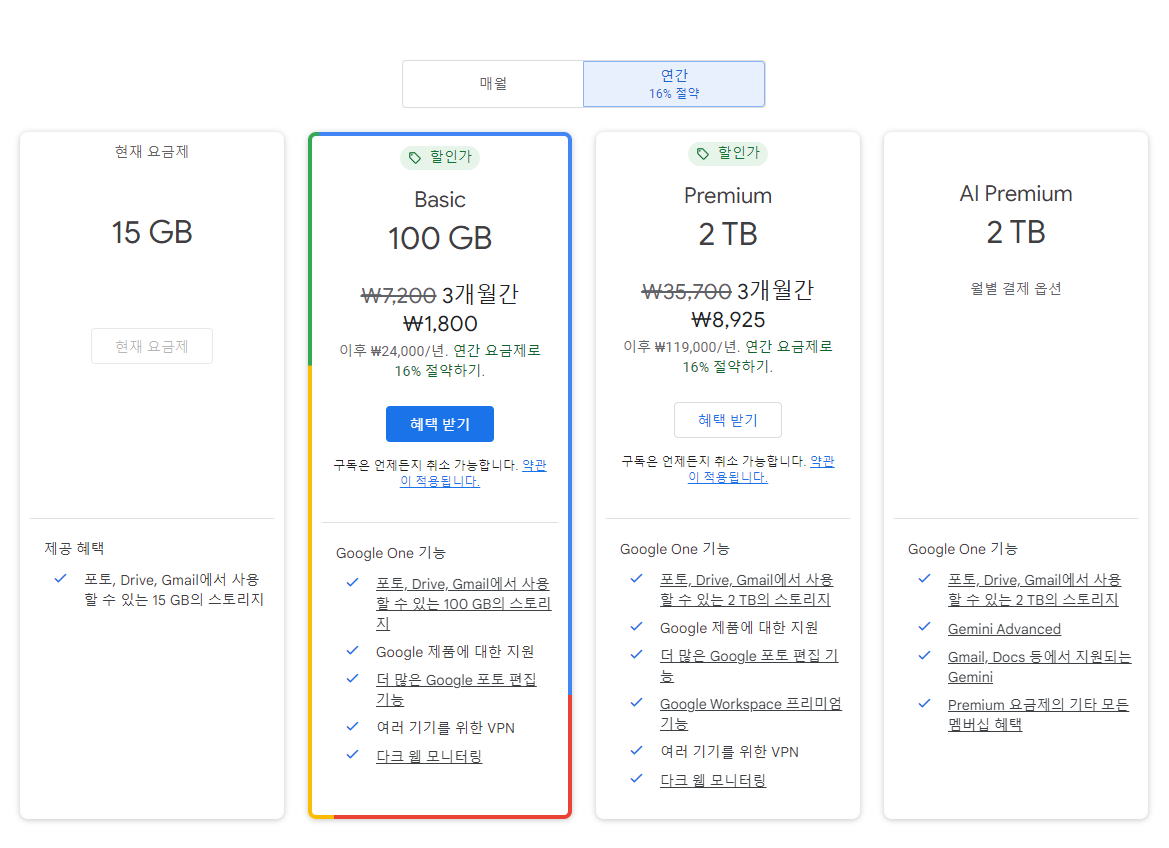Click the 할인가 tag icon on Premium
Image resolution: width=1169 pixels, height=848 pixels.
703,154
